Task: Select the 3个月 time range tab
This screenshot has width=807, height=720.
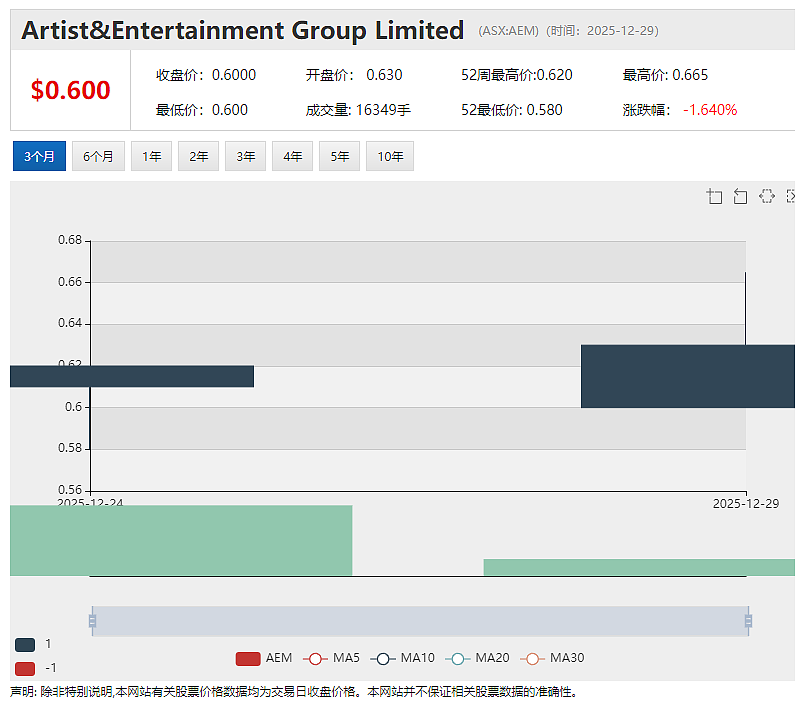Action: coord(39,156)
